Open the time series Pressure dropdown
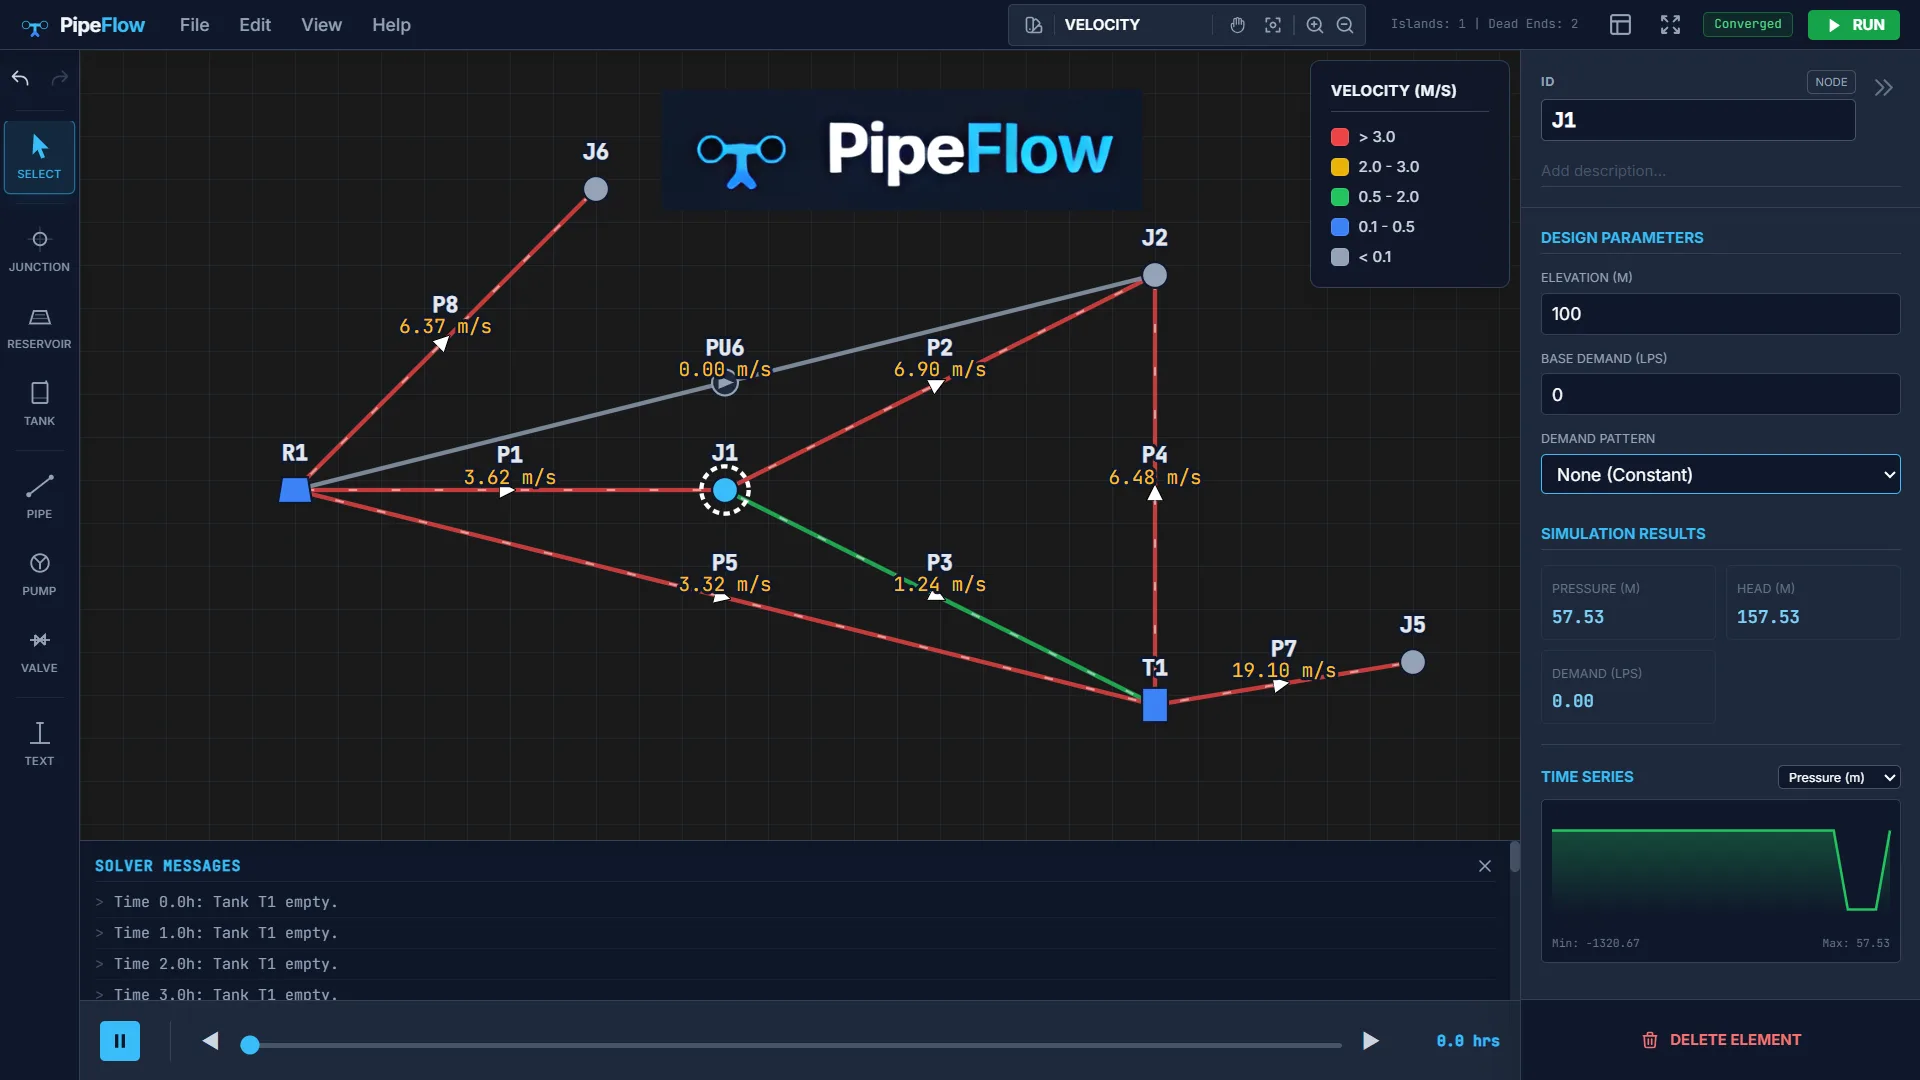This screenshot has width=1920, height=1080. 1838,777
